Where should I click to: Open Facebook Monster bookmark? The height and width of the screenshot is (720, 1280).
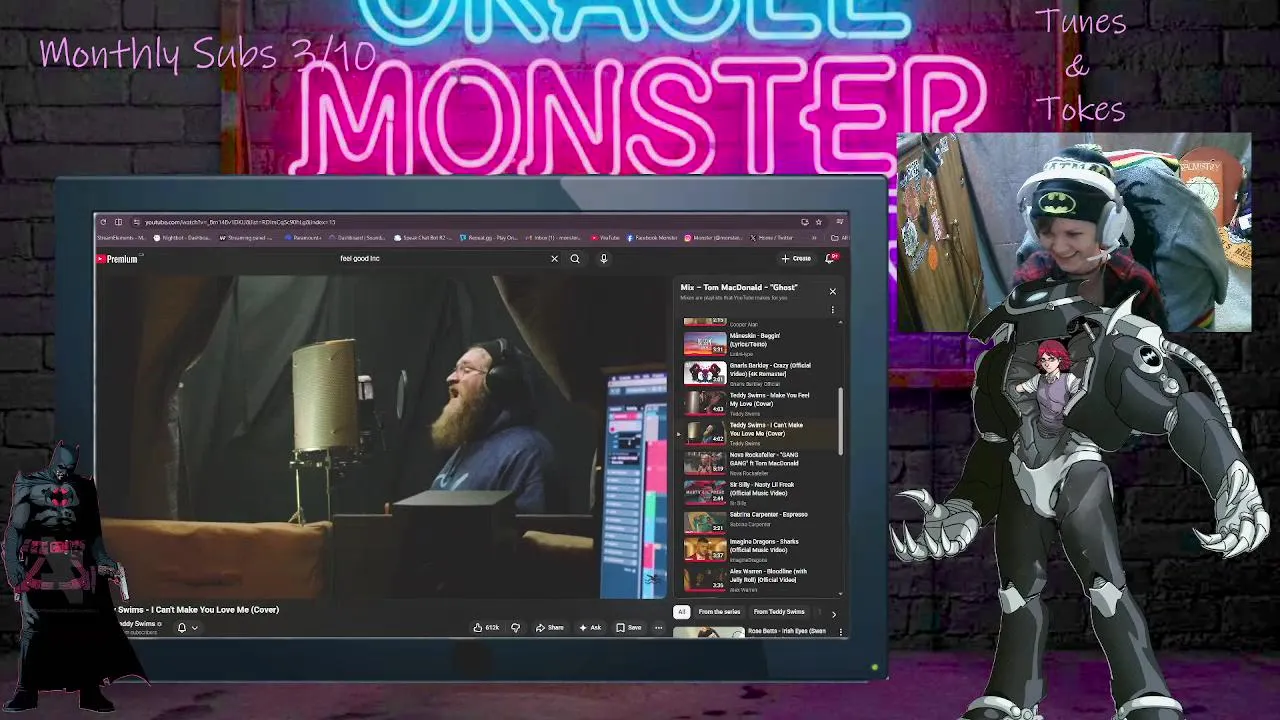pyautogui.click(x=653, y=238)
